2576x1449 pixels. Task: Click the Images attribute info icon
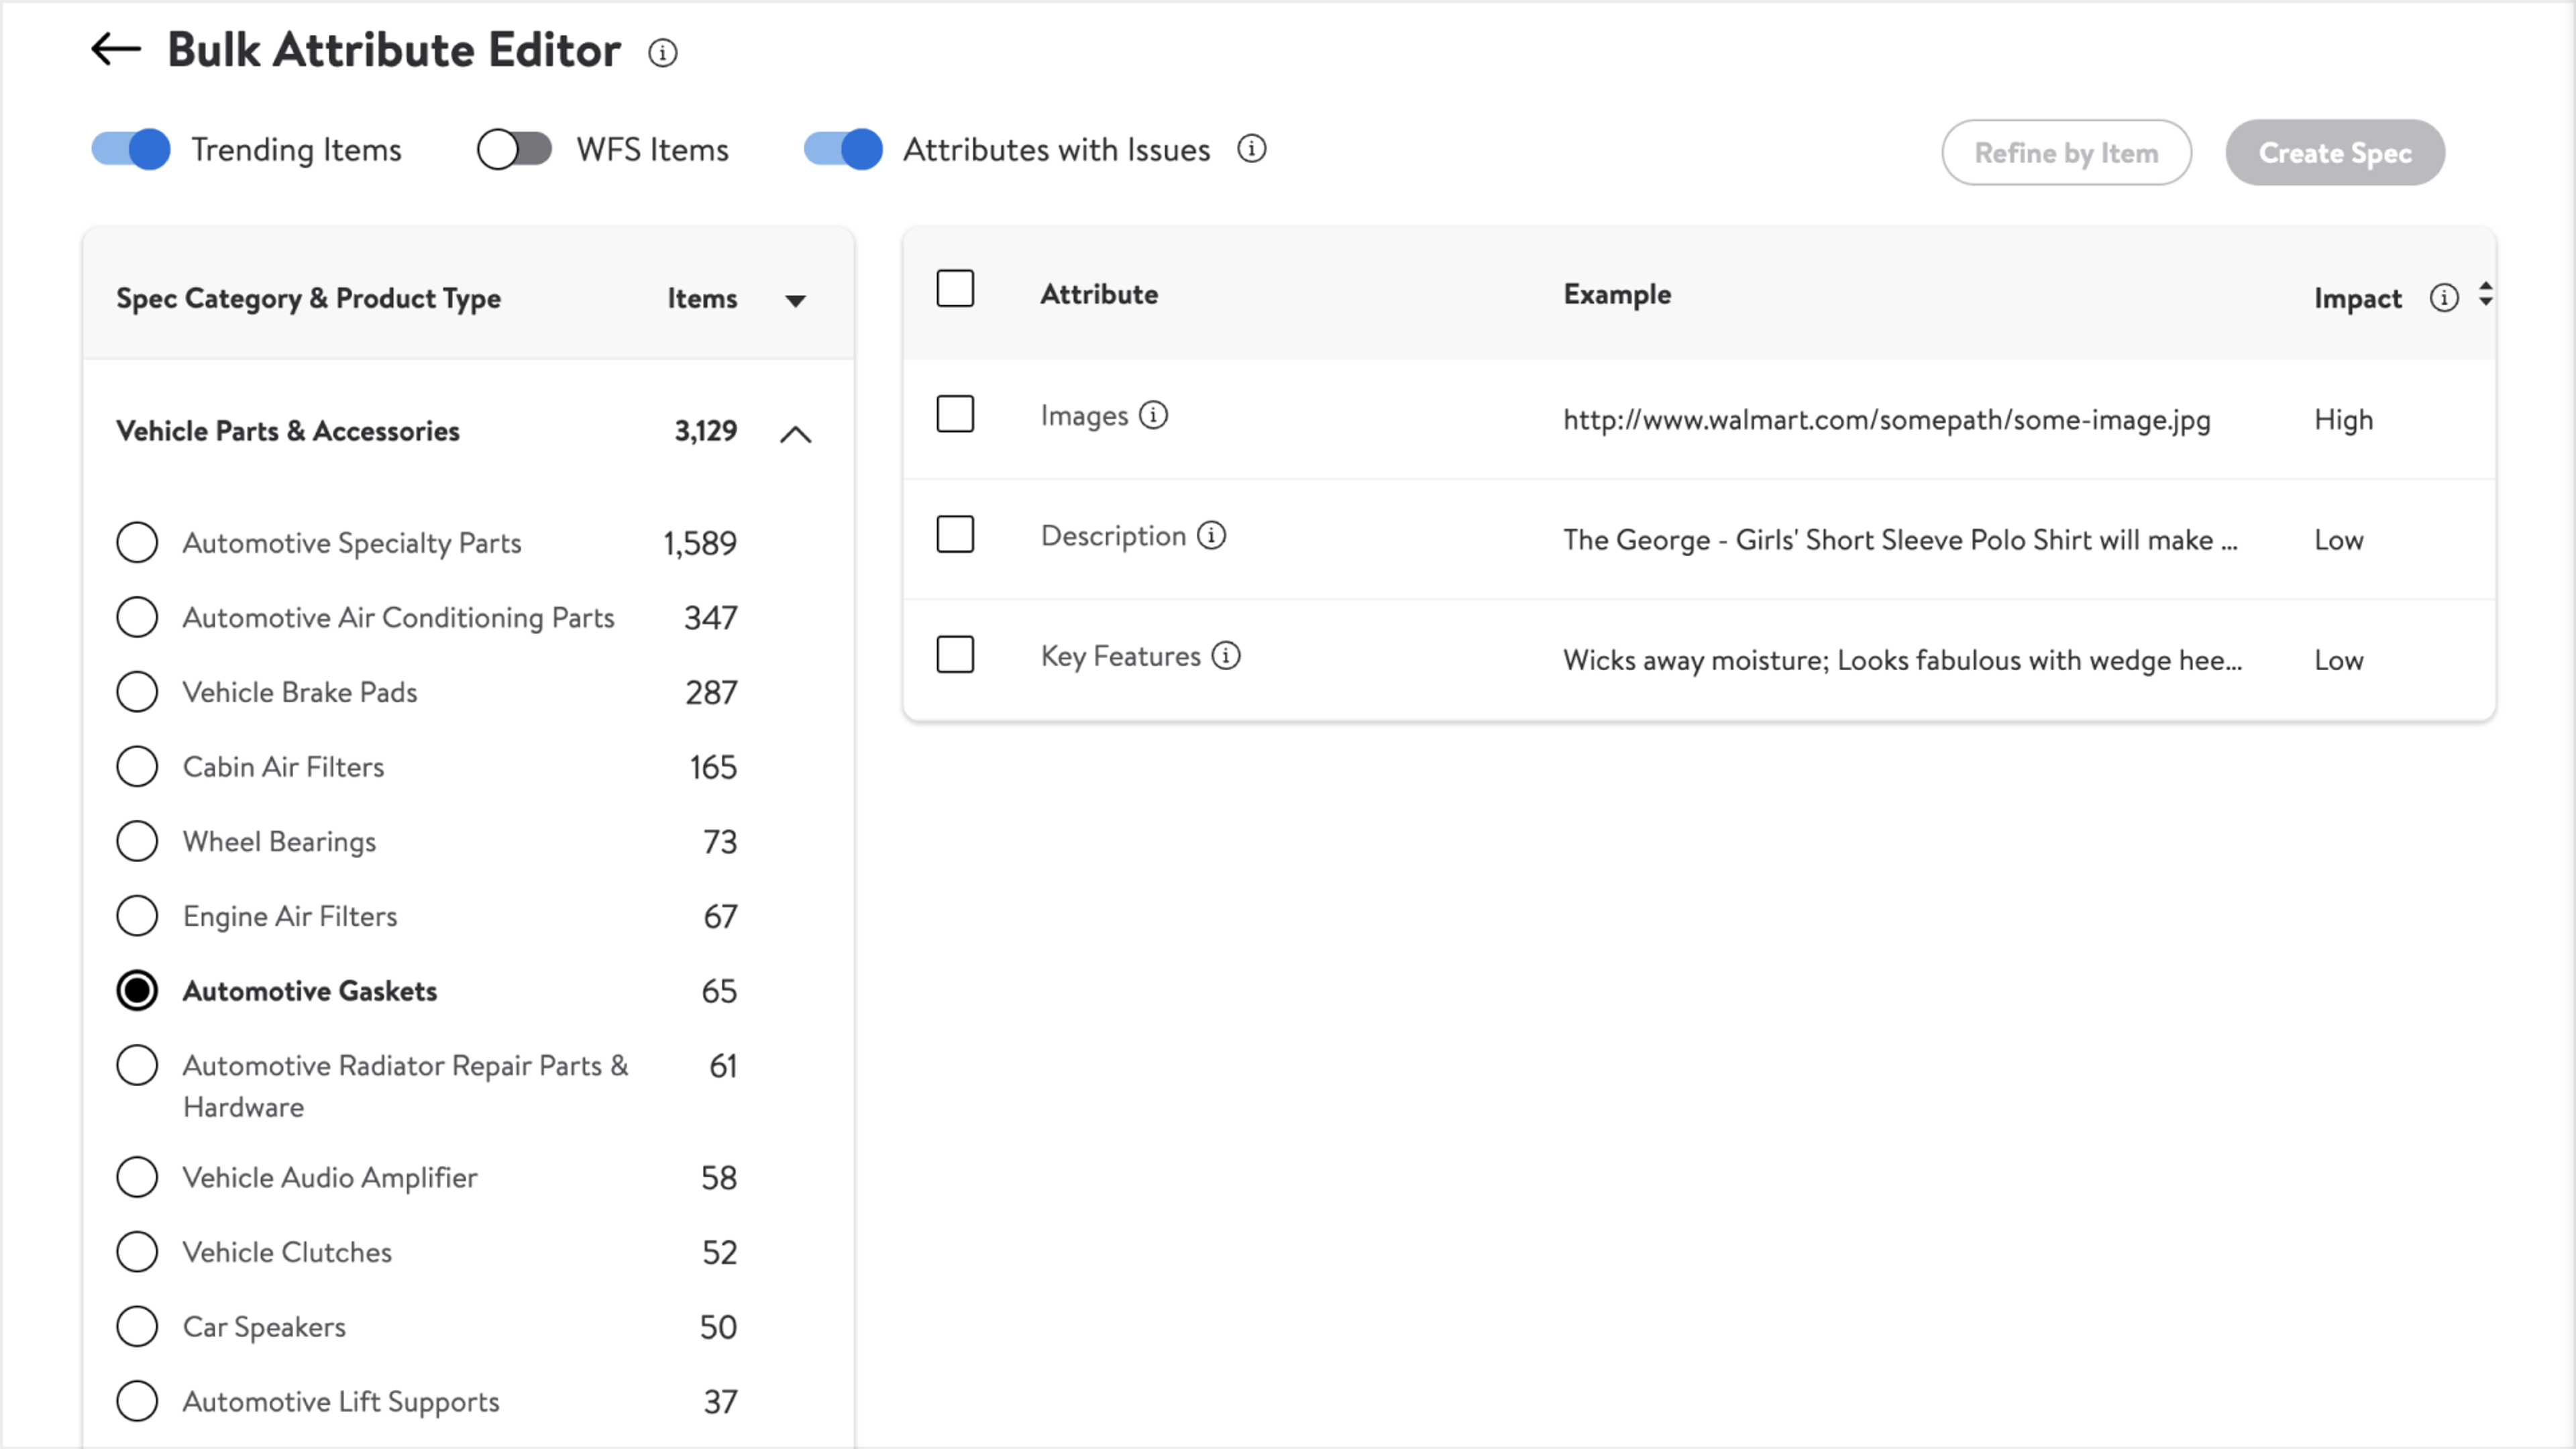[x=1153, y=415]
